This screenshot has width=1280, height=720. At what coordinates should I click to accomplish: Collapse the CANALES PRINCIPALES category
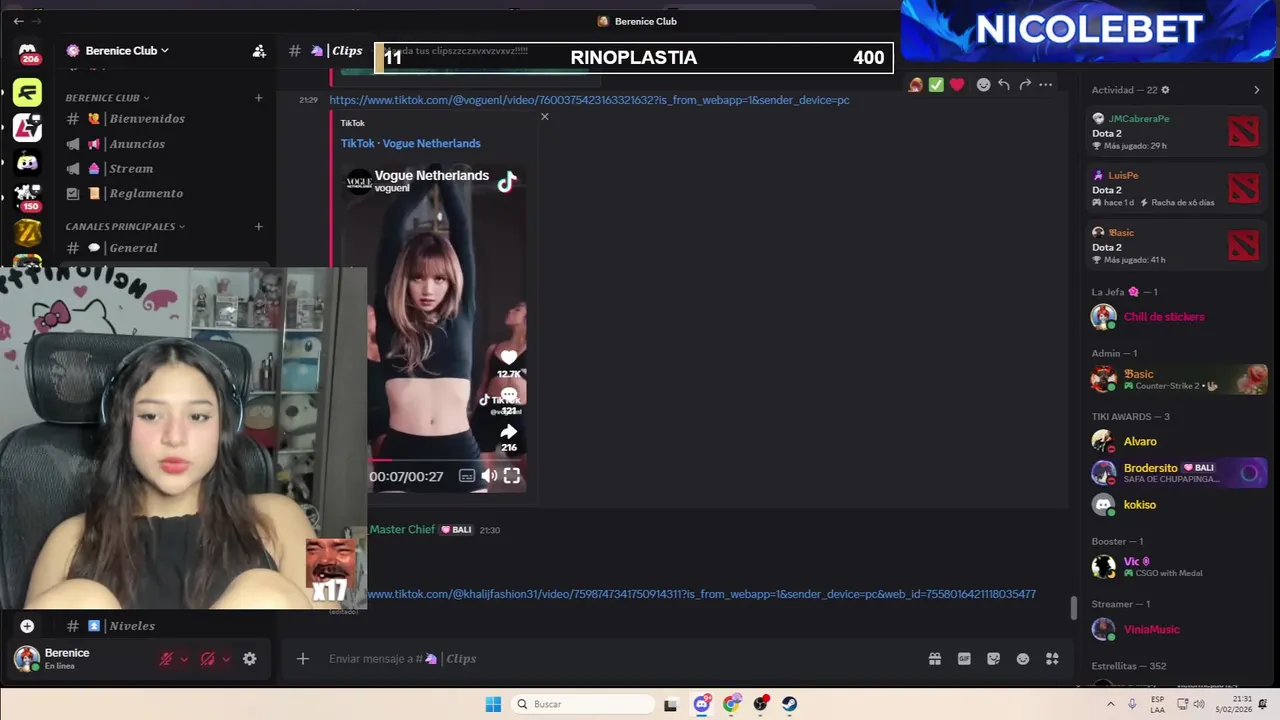pyautogui.click(x=125, y=226)
